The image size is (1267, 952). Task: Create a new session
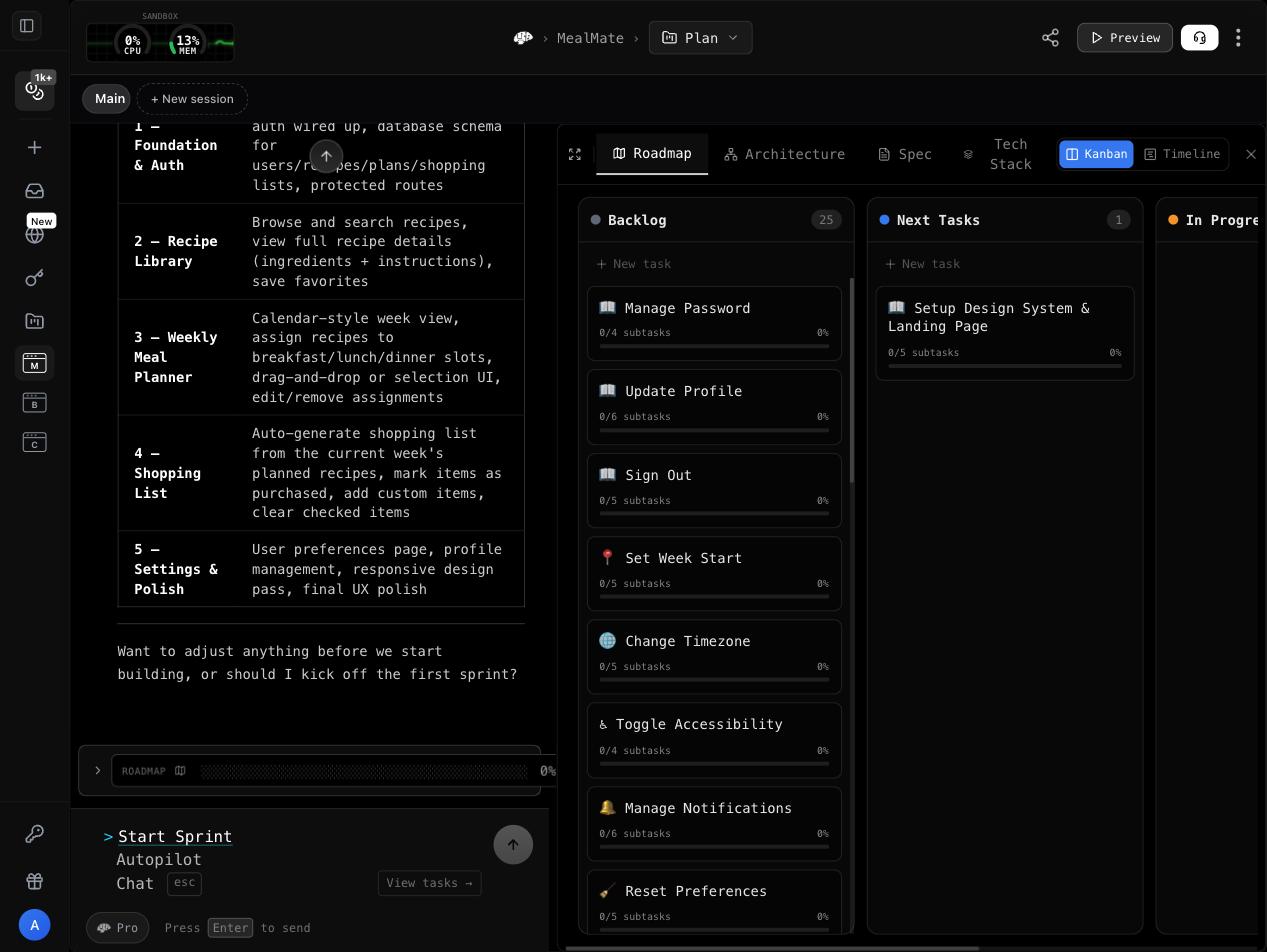(x=192, y=99)
